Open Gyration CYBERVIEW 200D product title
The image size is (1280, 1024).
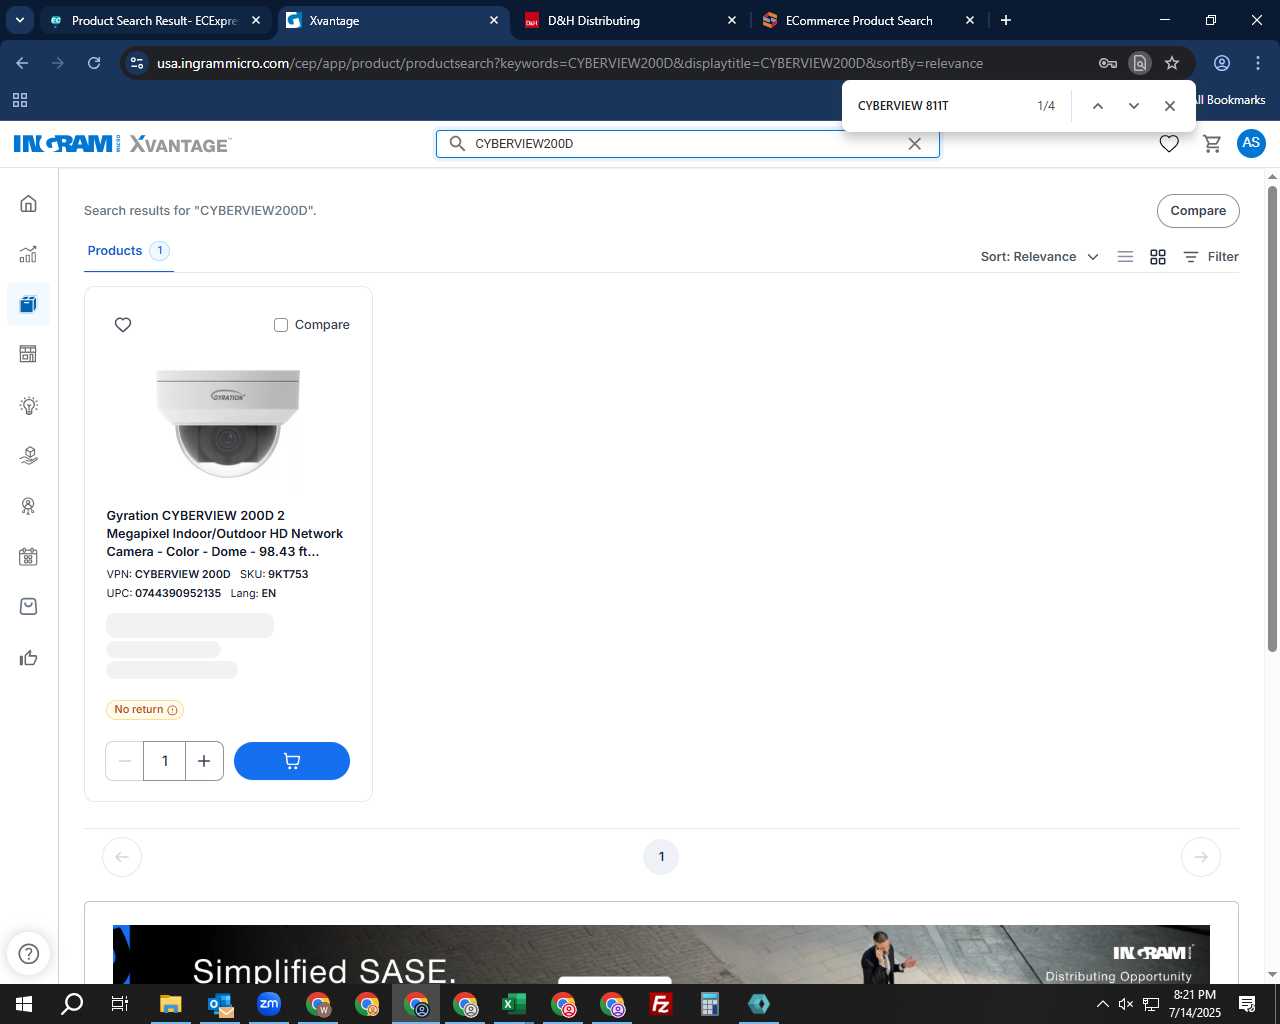point(225,534)
